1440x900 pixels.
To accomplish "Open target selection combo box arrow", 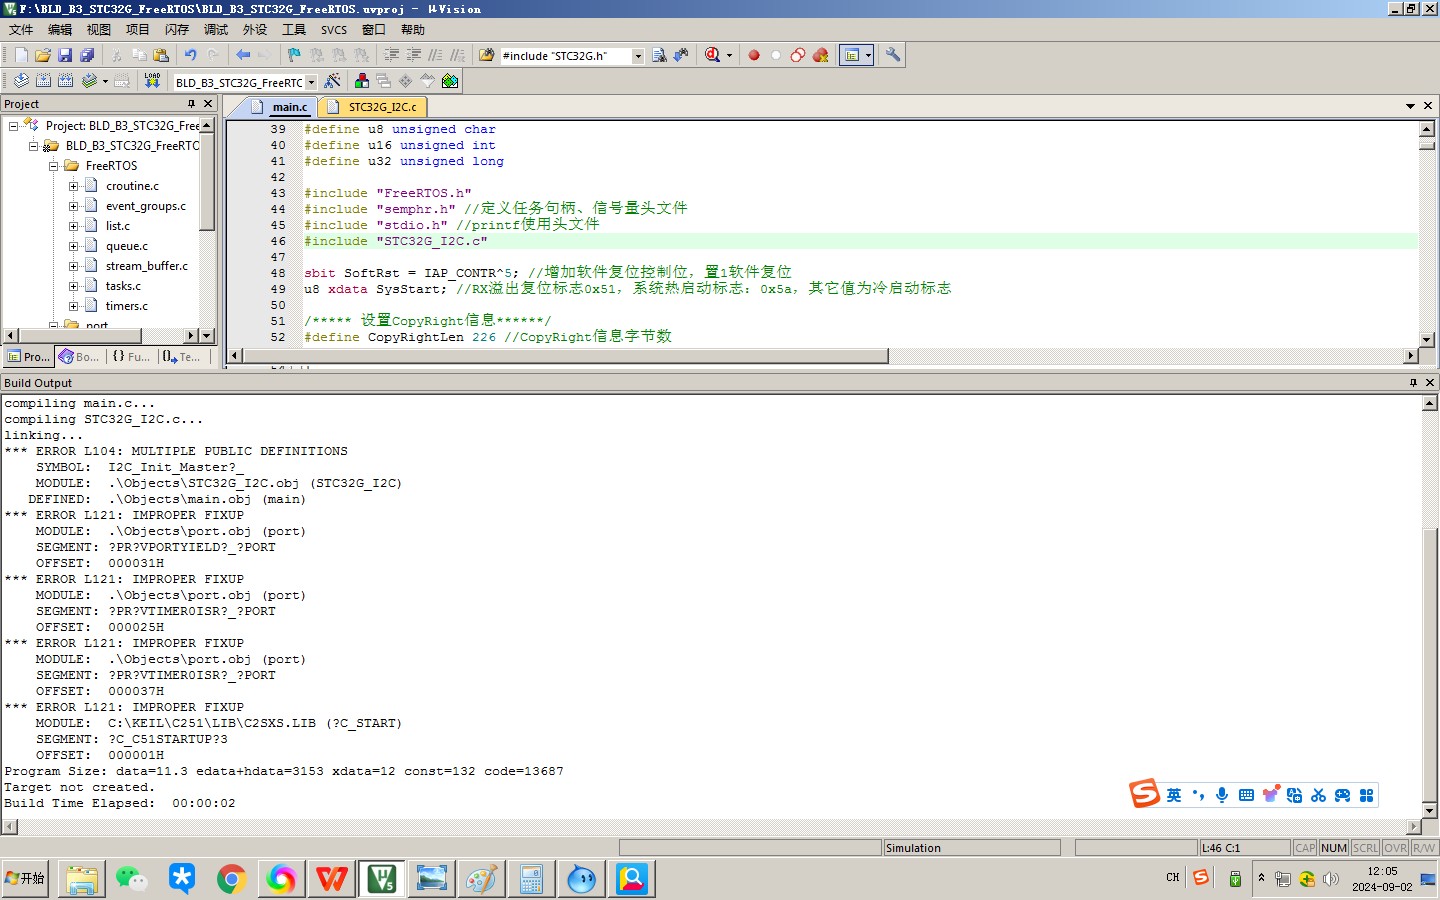I will coord(311,82).
